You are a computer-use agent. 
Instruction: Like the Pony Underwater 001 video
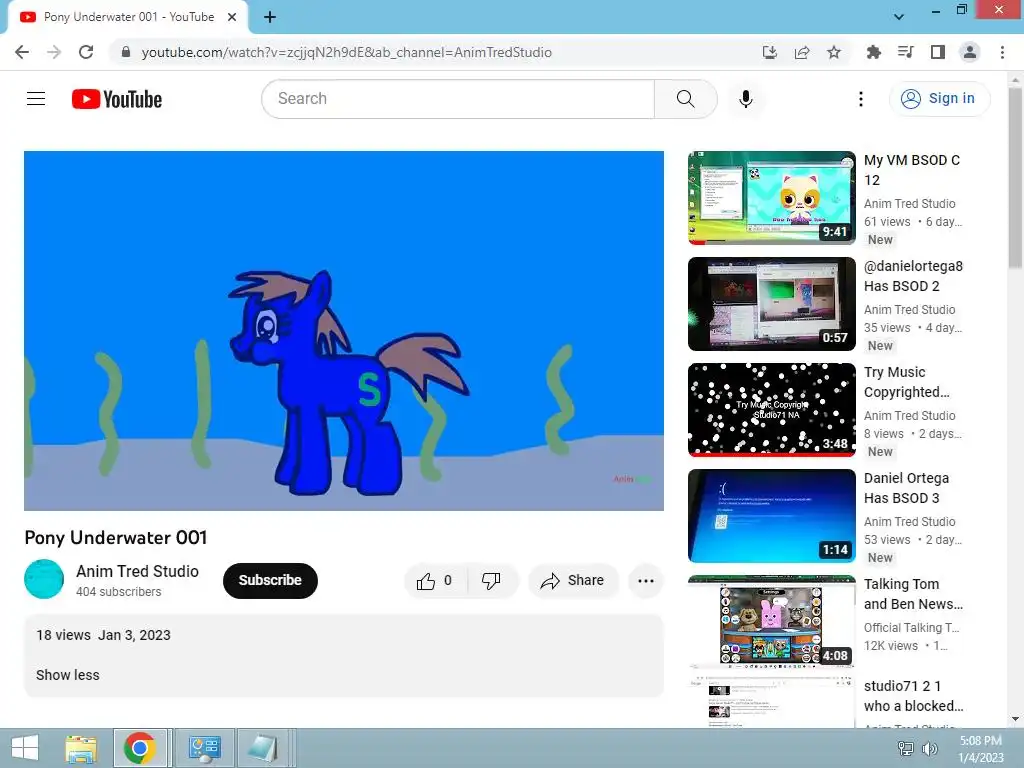[436, 581]
